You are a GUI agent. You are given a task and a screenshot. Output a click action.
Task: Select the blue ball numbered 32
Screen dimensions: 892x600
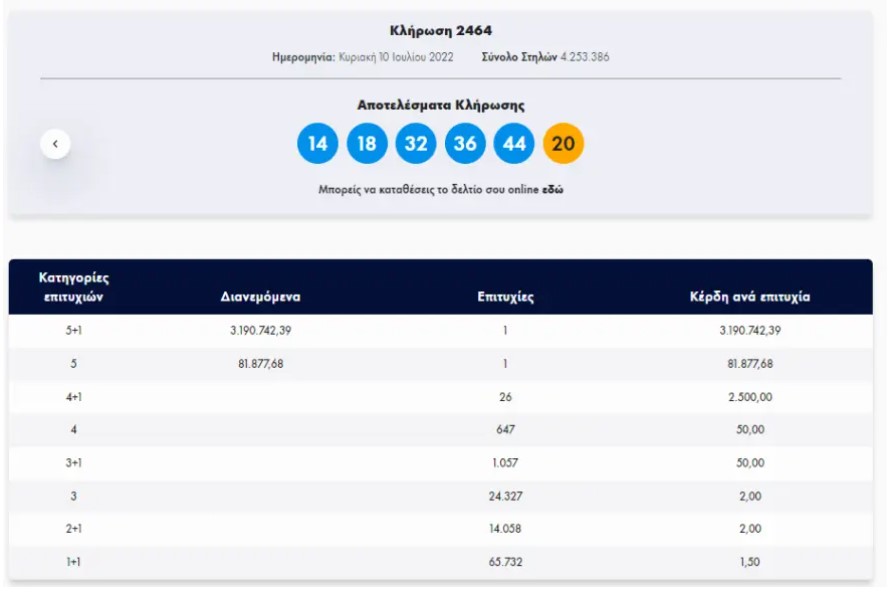coord(416,143)
